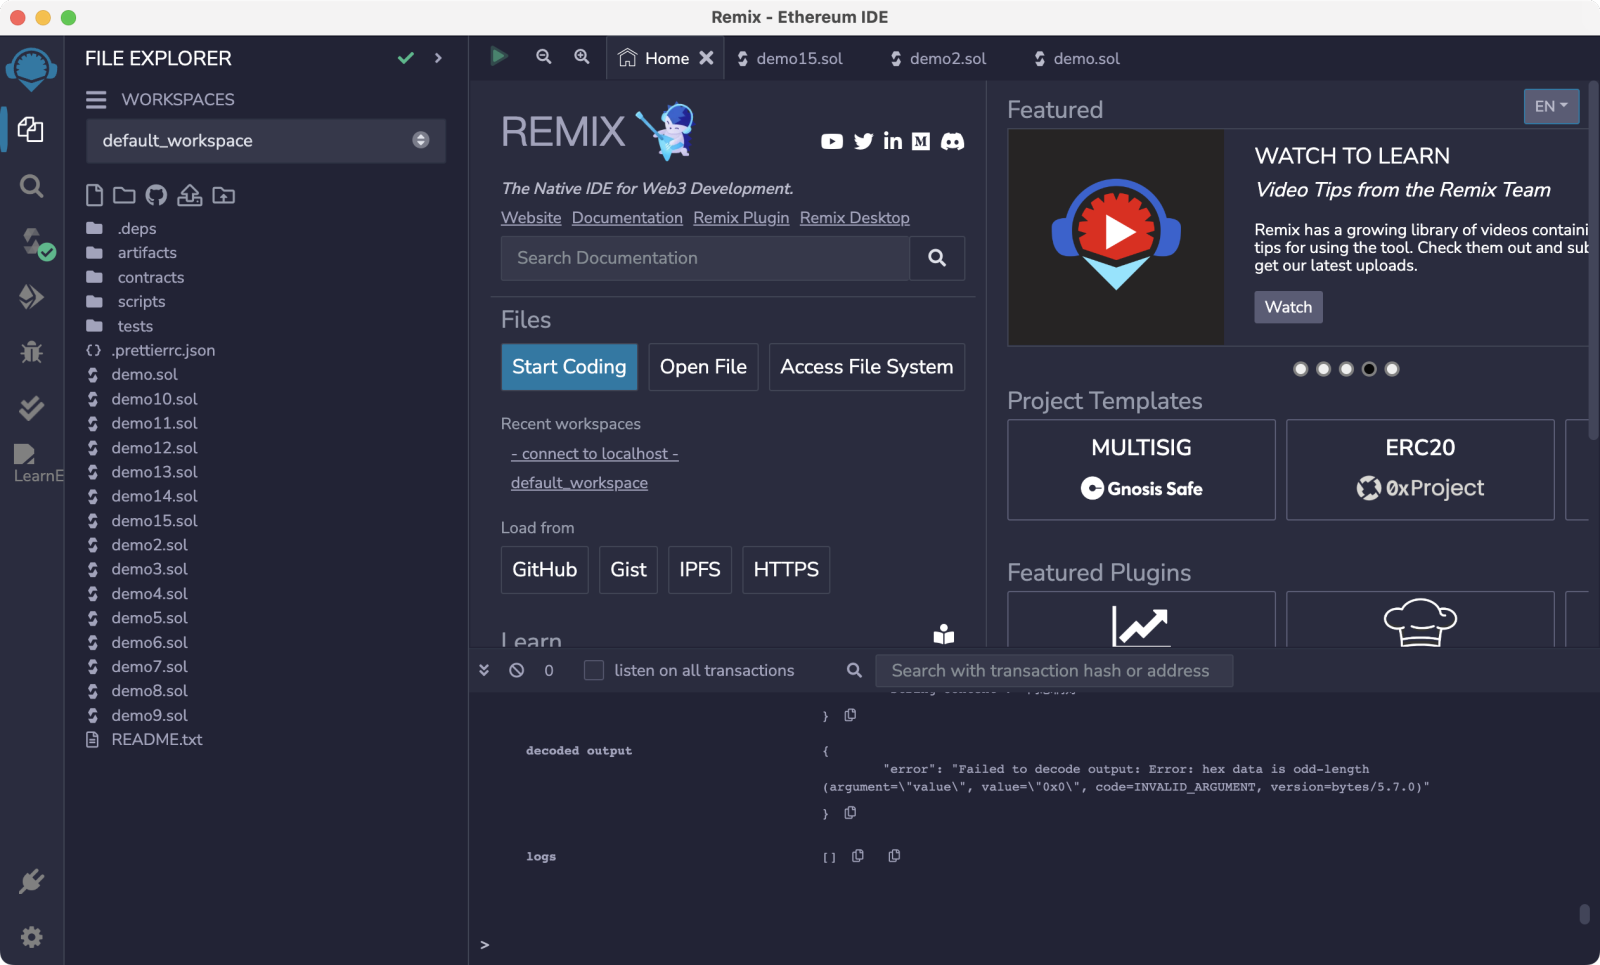Viewport: 1600px width, 965px height.
Task: Open the EN language dropdown
Action: pyautogui.click(x=1551, y=106)
